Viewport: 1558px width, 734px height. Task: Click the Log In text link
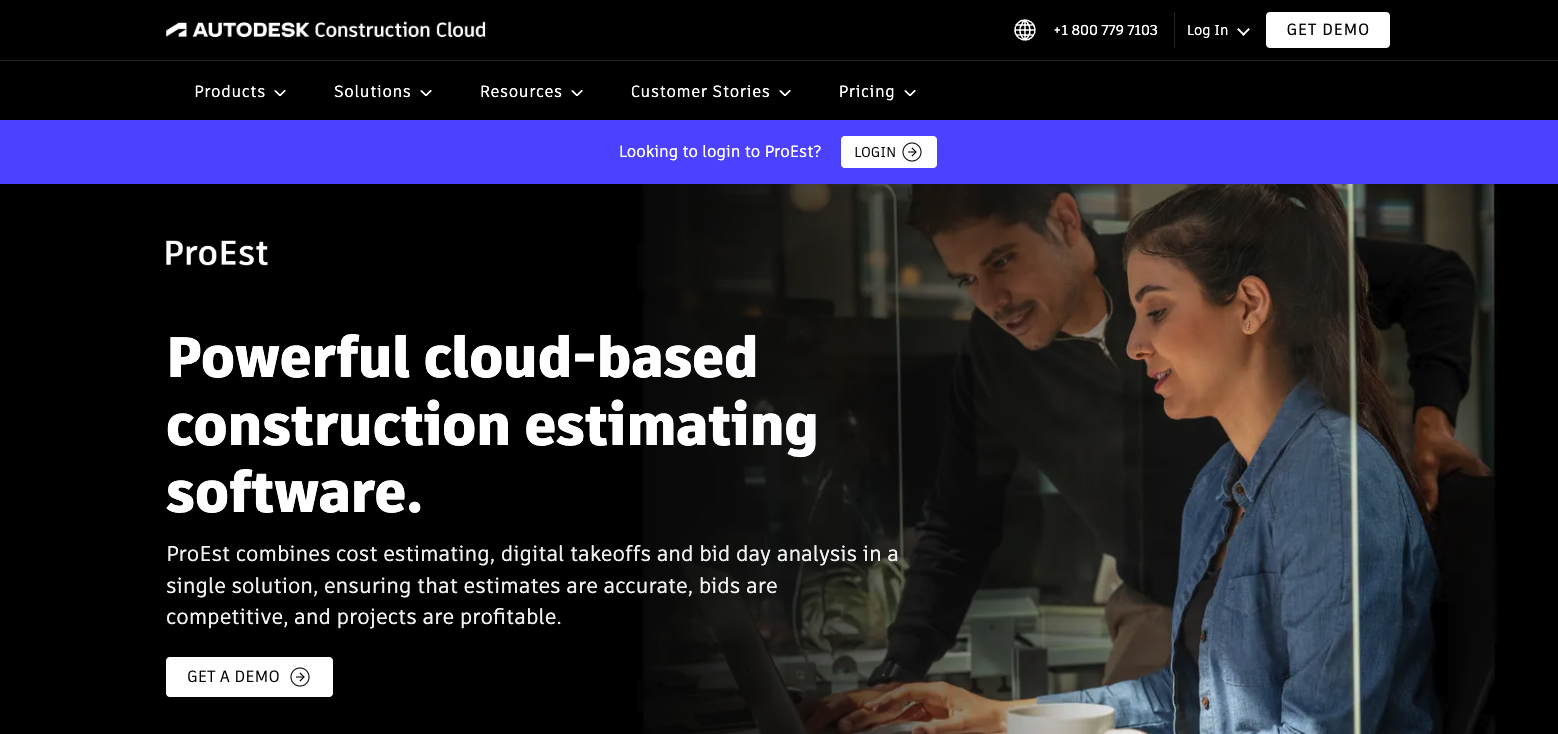(x=1207, y=30)
